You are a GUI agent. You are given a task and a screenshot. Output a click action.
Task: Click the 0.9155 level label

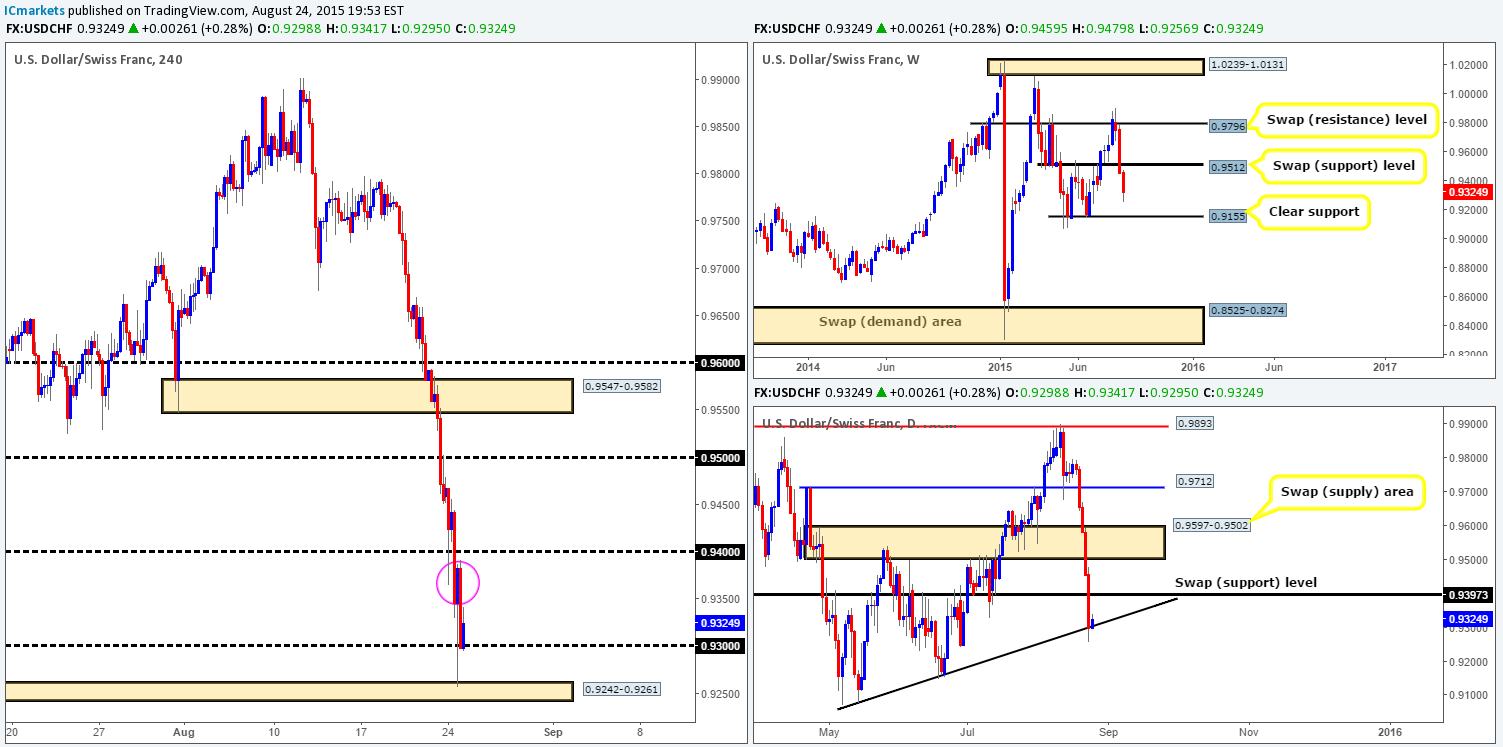pyautogui.click(x=1229, y=215)
